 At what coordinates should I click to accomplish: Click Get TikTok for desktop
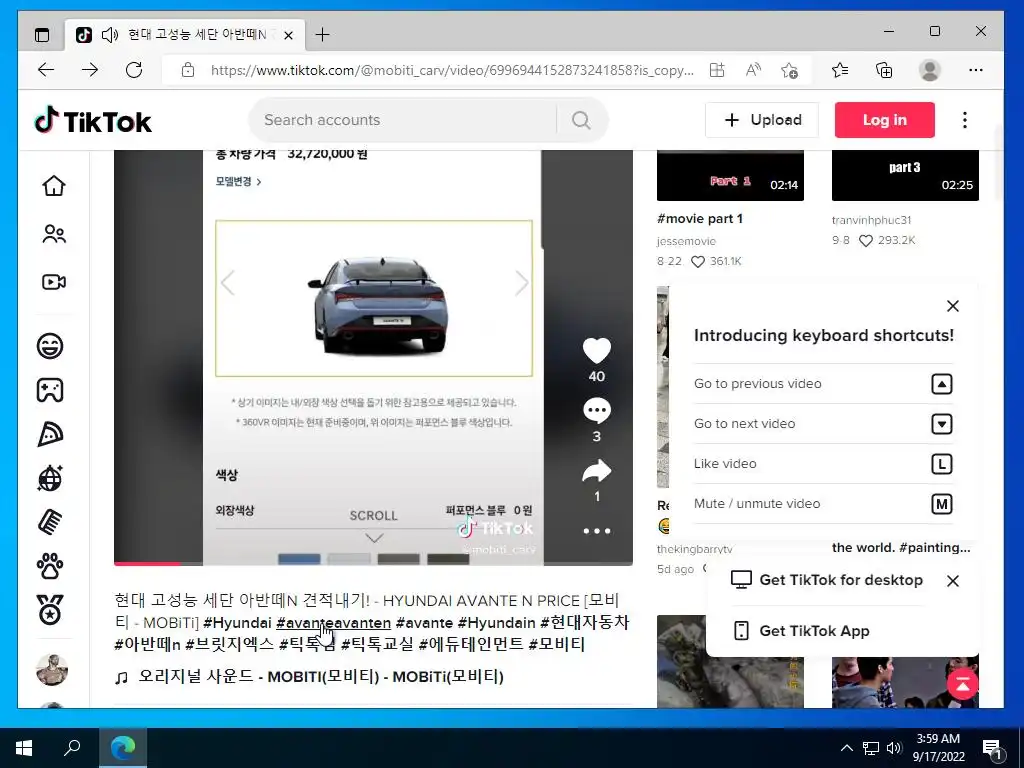[826, 580]
